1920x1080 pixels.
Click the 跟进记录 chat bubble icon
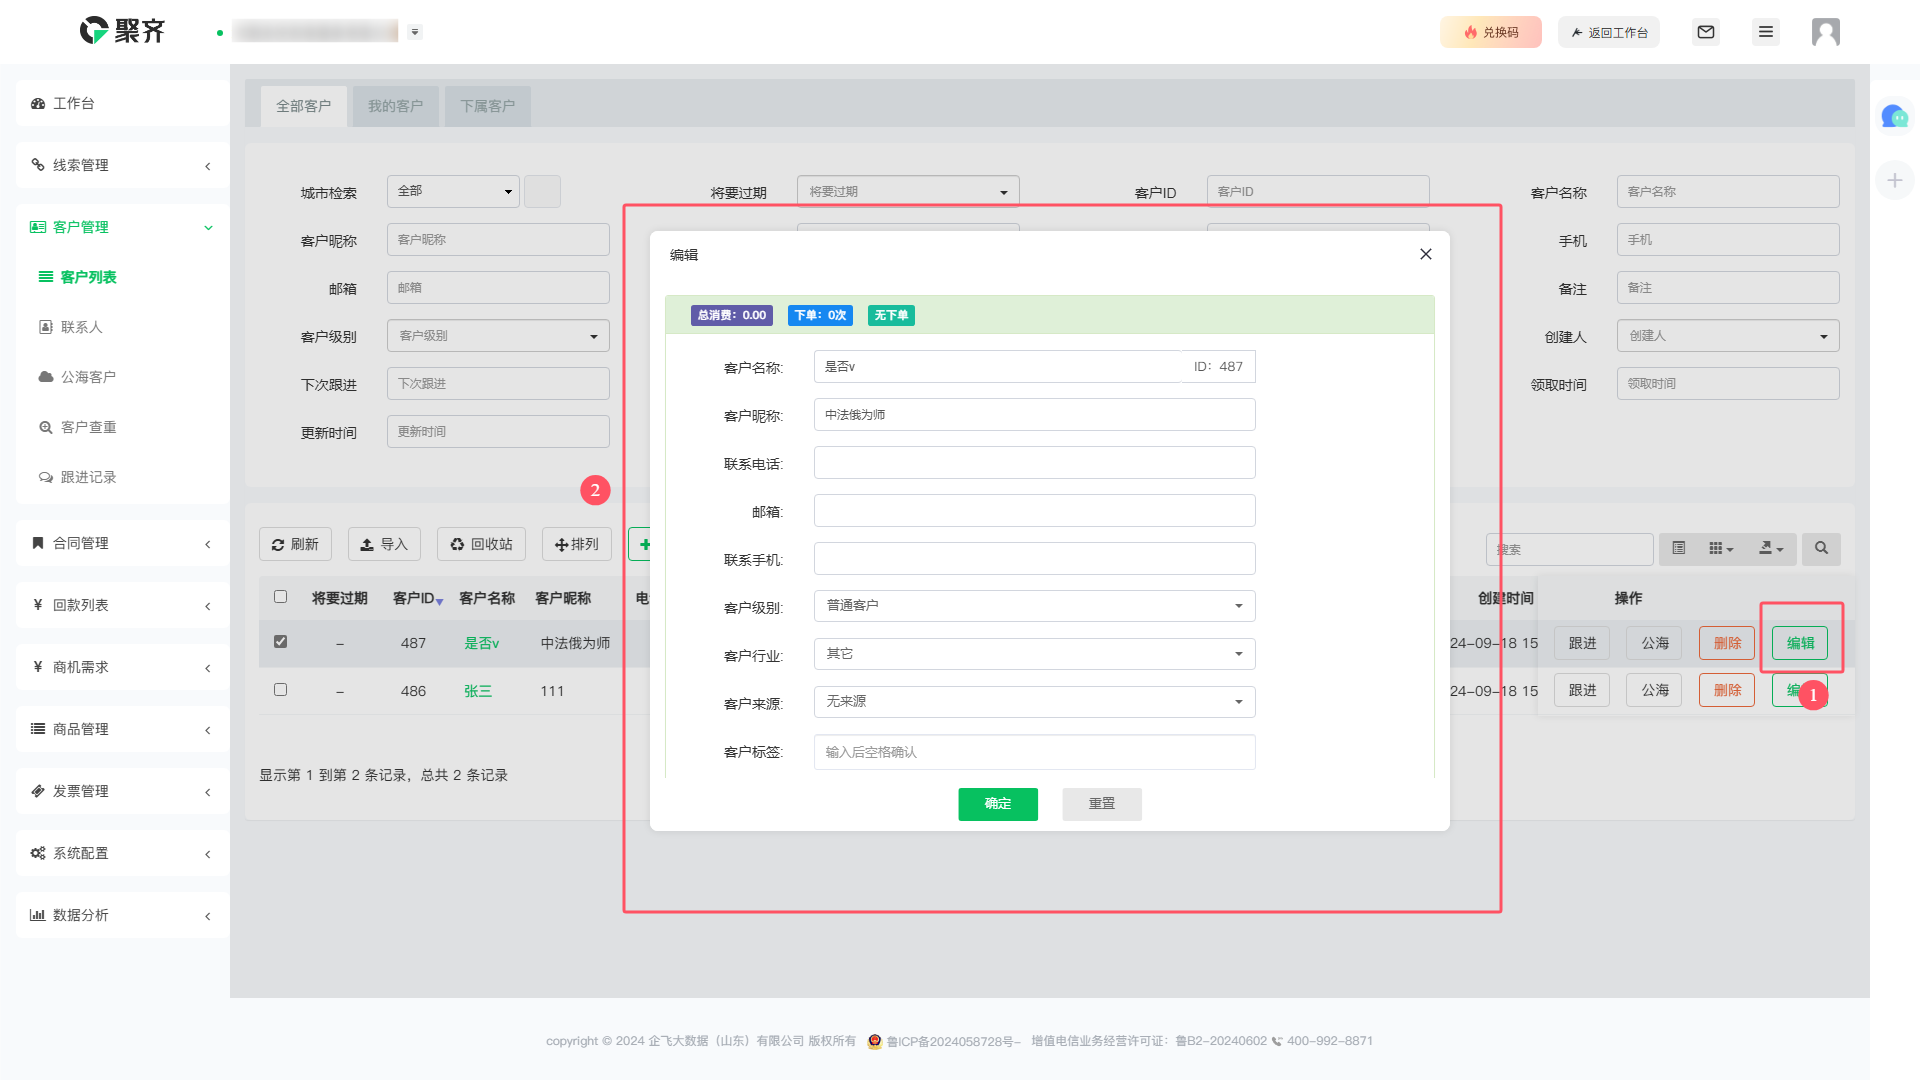(x=46, y=477)
